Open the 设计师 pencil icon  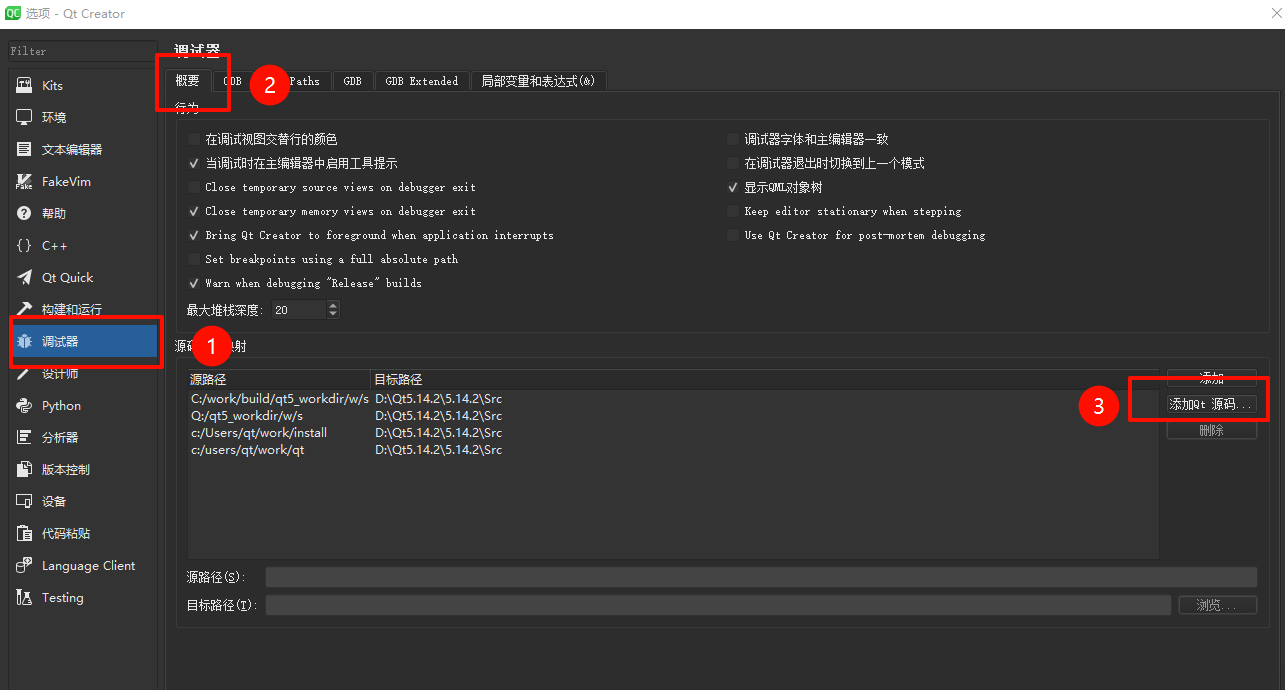pos(24,374)
